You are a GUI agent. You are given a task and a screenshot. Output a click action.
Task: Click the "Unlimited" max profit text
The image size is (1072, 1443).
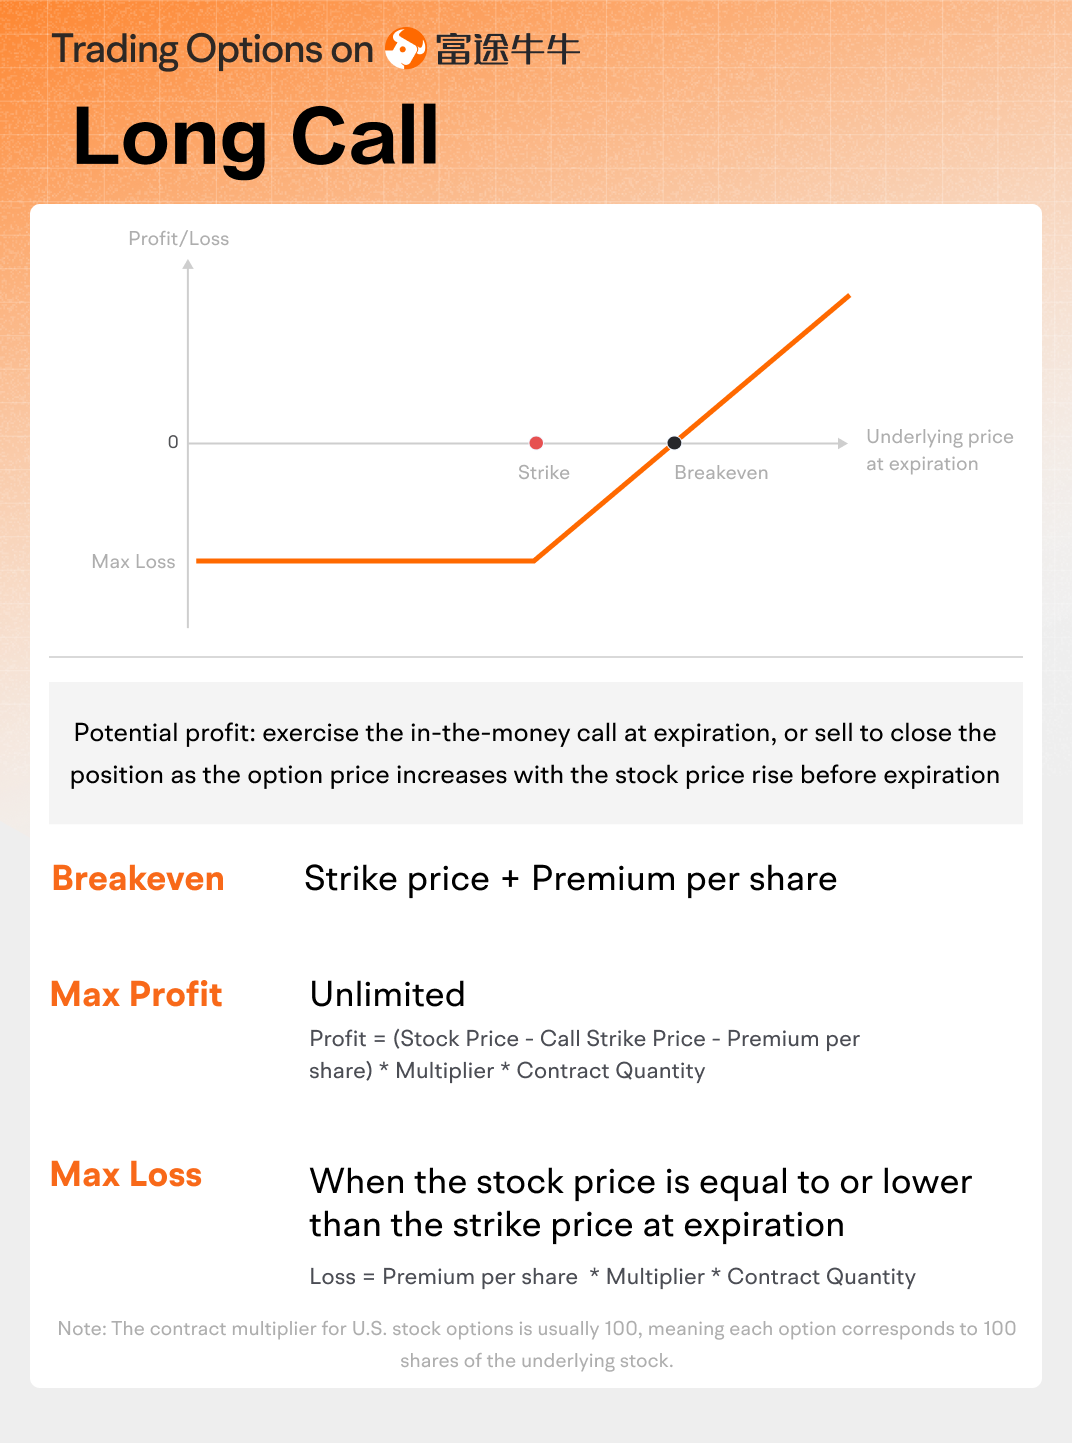click(x=387, y=994)
